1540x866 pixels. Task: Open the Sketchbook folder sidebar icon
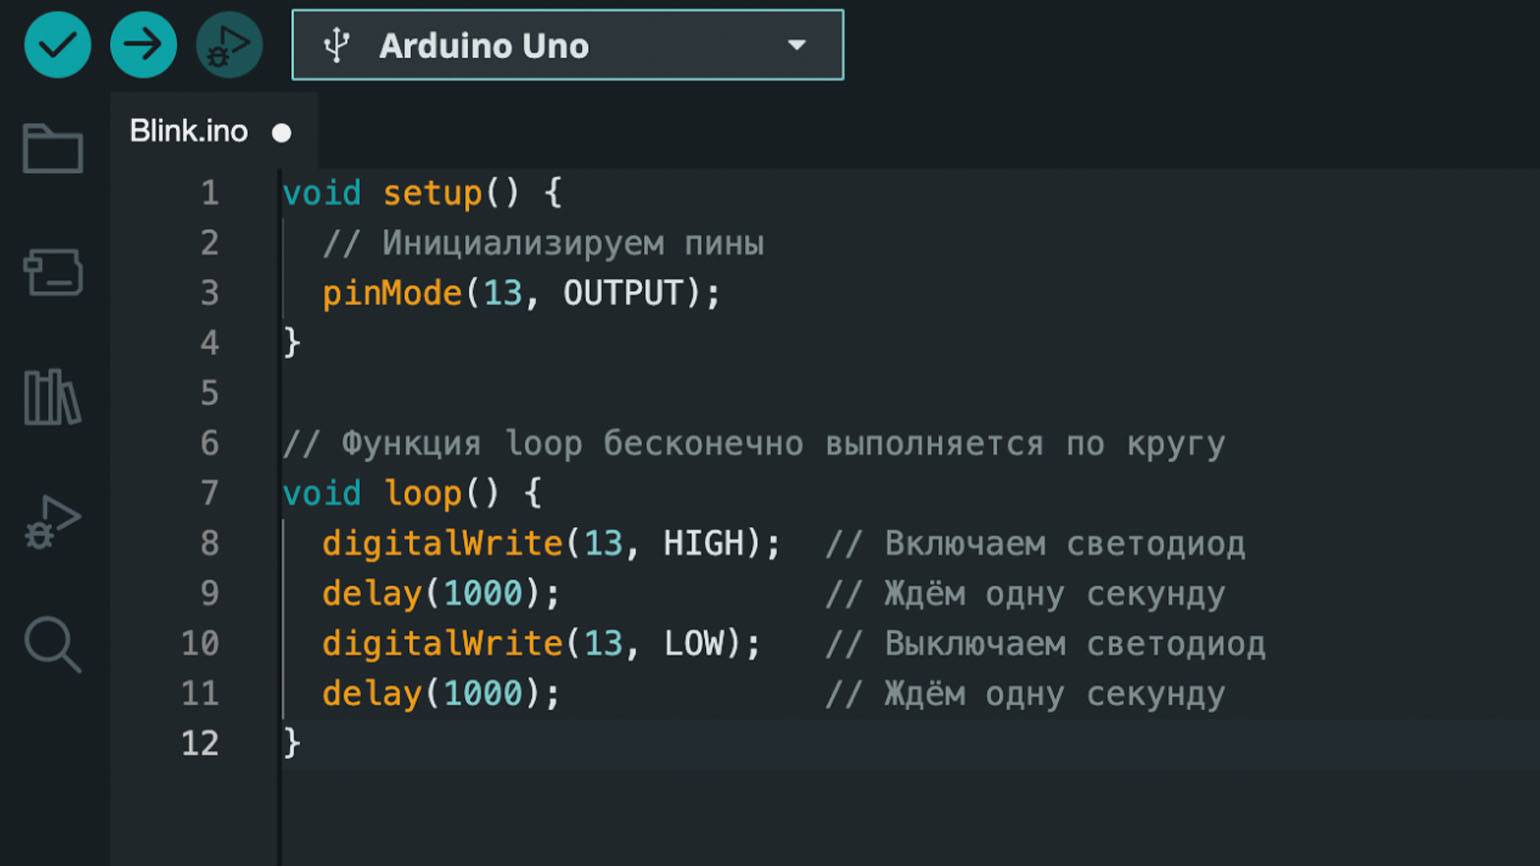coord(53,149)
